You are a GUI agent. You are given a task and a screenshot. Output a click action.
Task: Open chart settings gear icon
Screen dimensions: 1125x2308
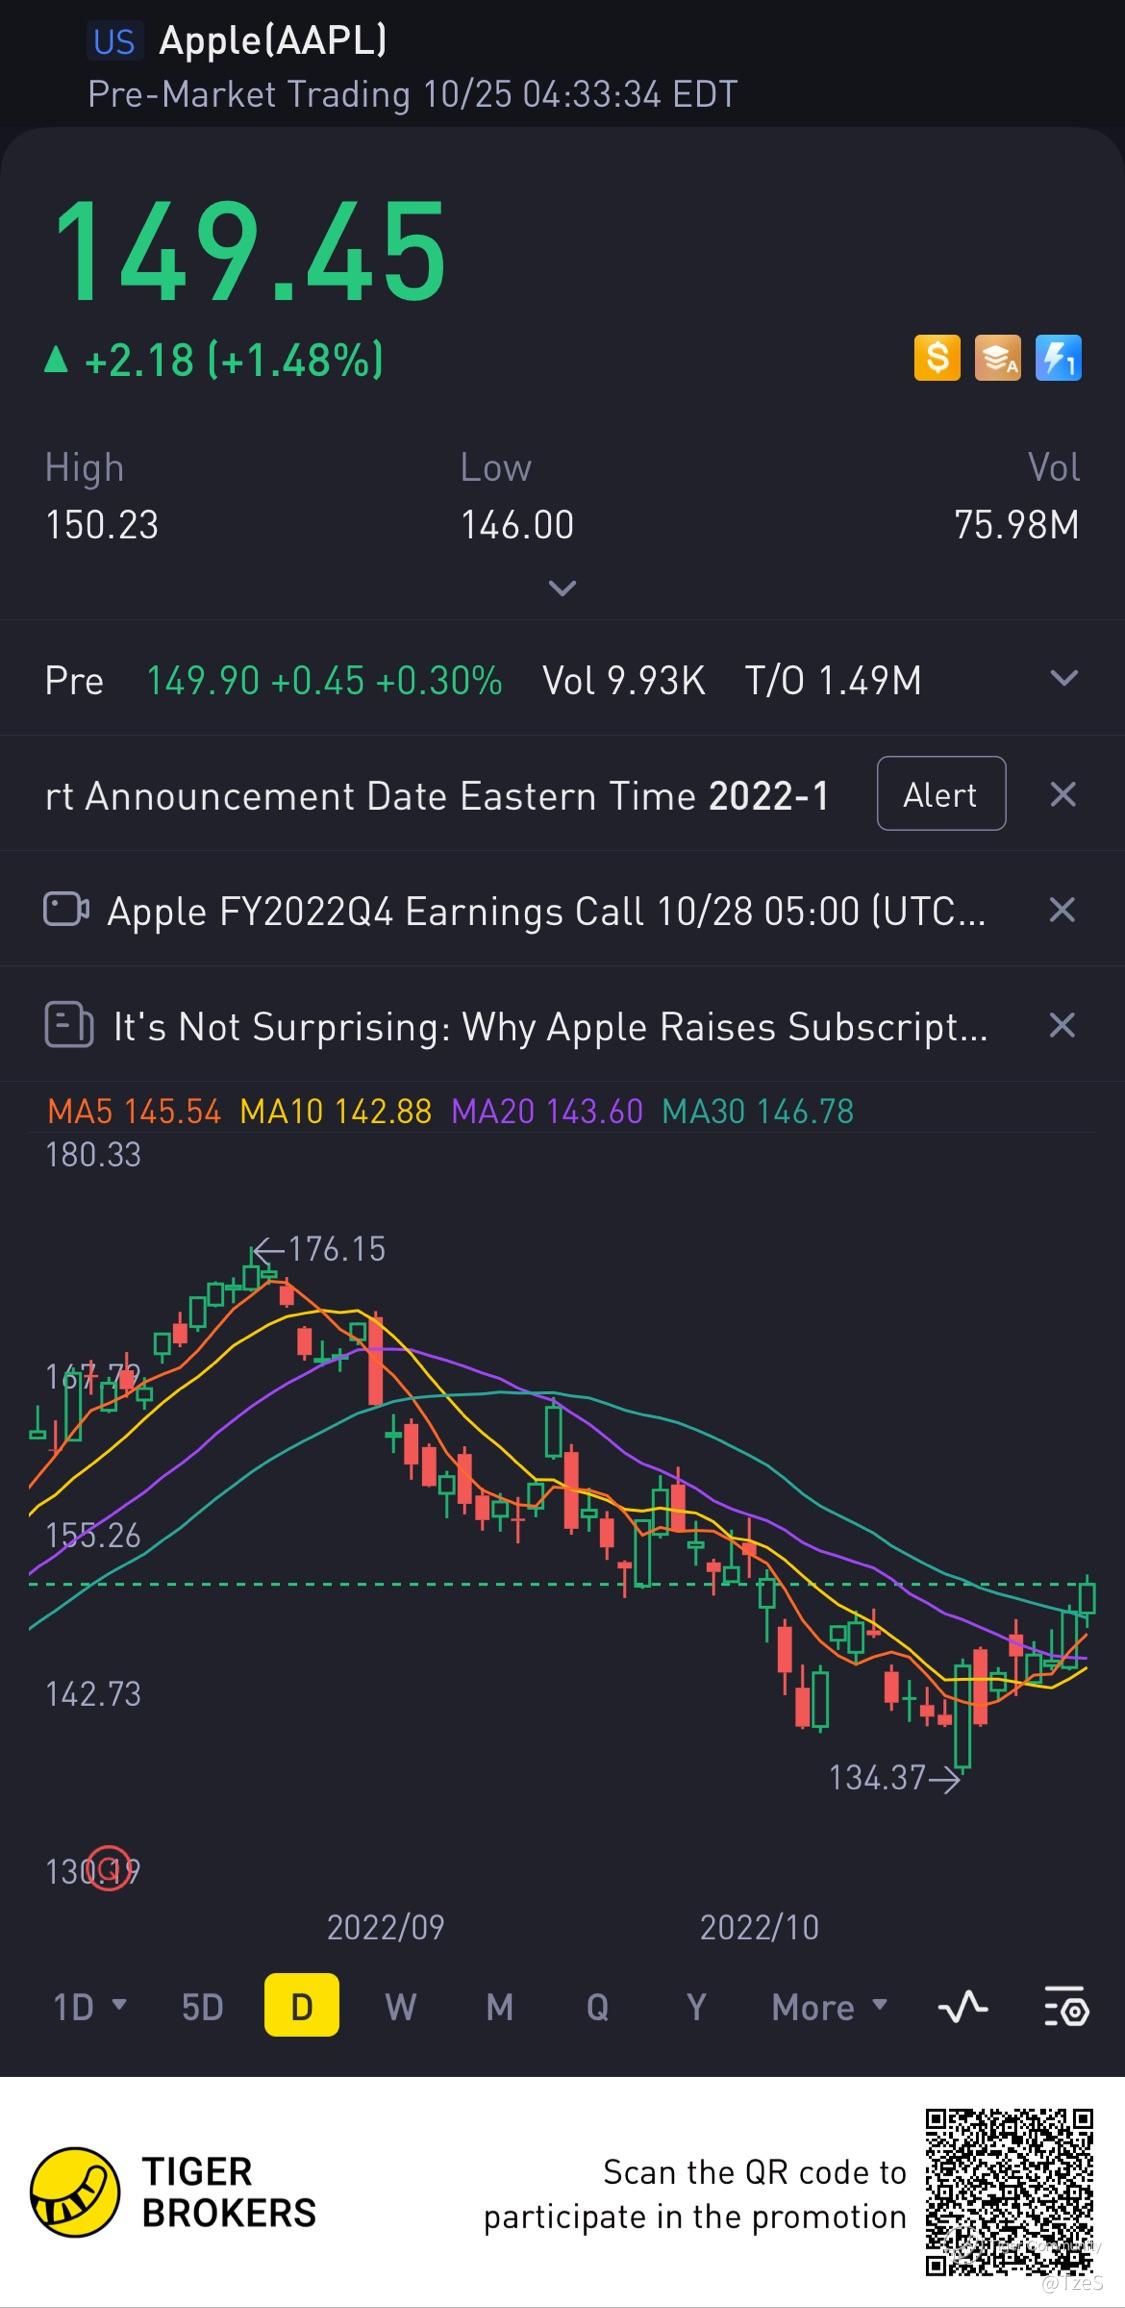click(x=1066, y=2006)
